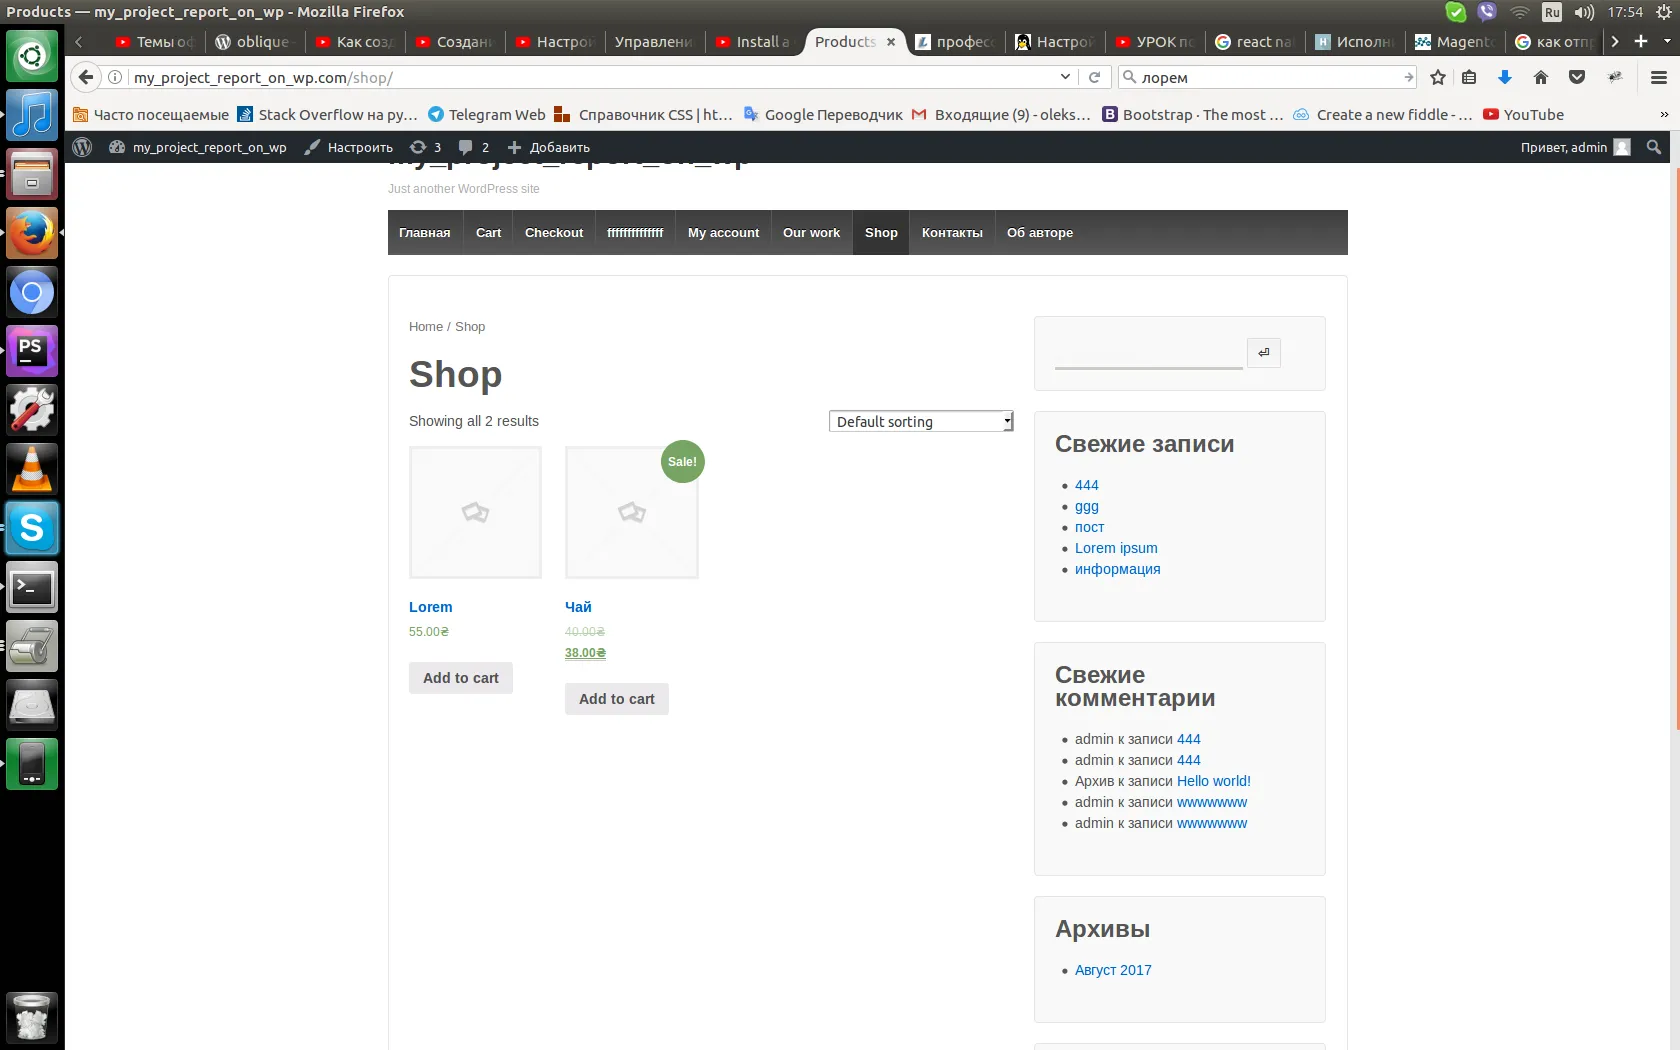Screen dimensions: 1680x1050
Task: Expand hidden bookmarks toolbar chevron
Action: (1664, 114)
